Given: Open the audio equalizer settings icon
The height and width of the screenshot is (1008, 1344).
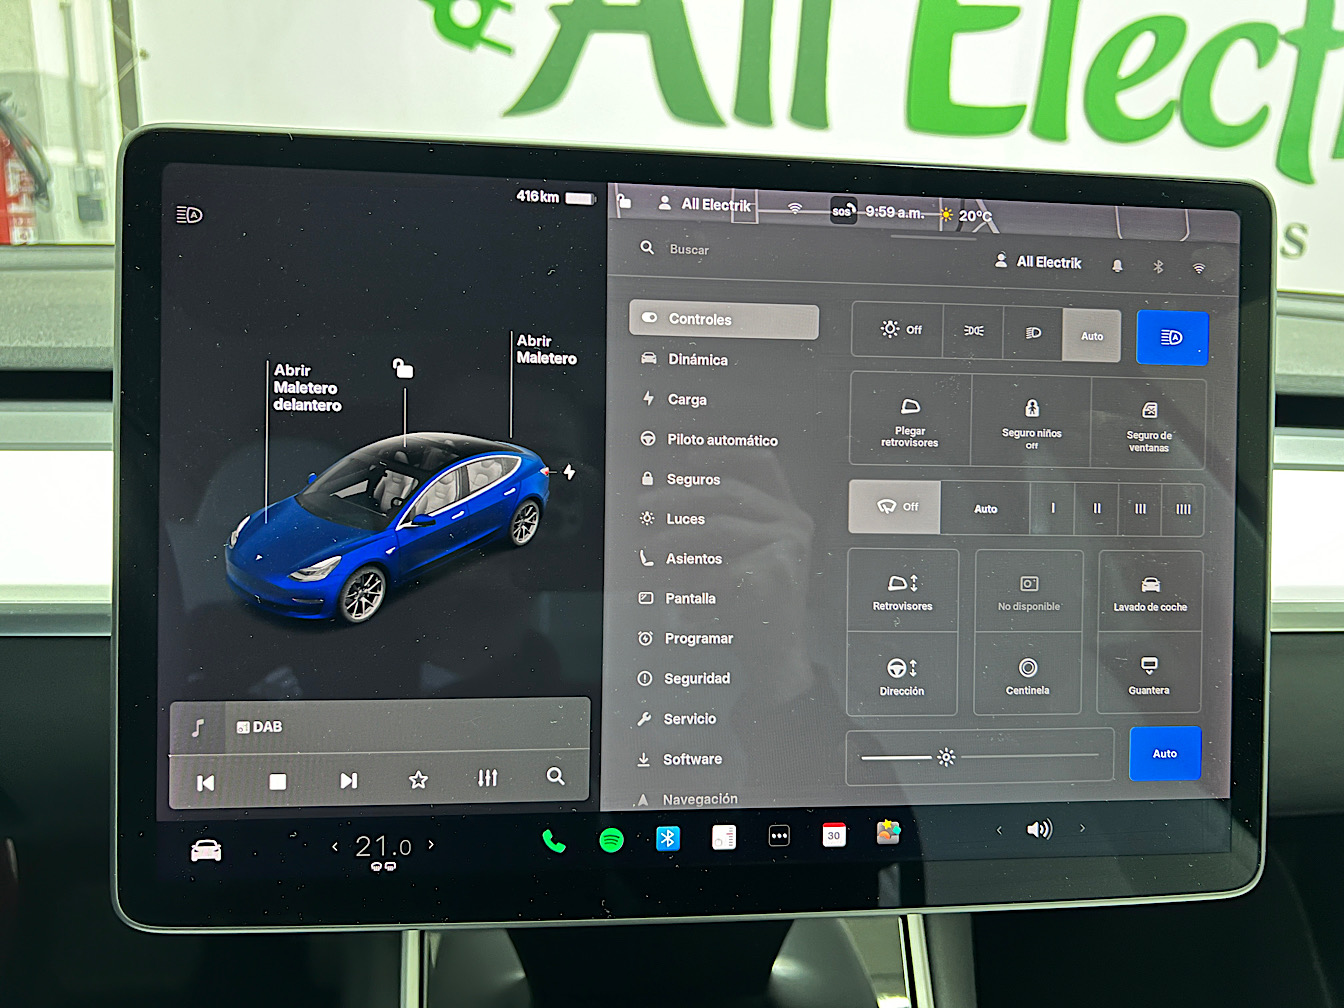Looking at the screenshot, I should (487, 778).
